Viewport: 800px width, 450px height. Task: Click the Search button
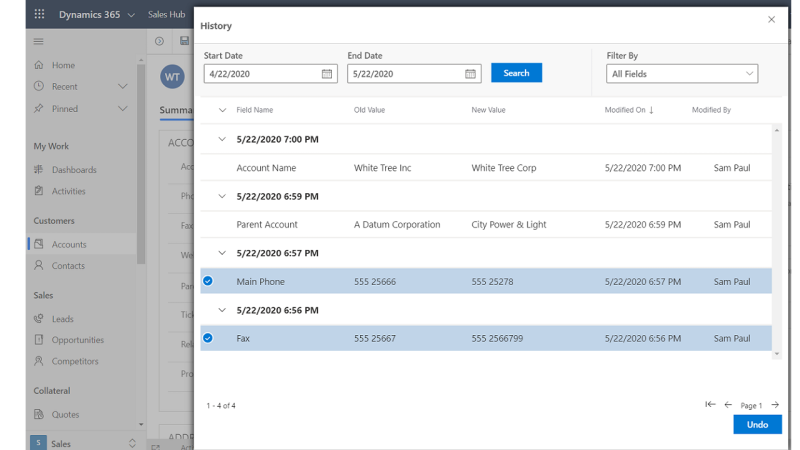(516, 73)
